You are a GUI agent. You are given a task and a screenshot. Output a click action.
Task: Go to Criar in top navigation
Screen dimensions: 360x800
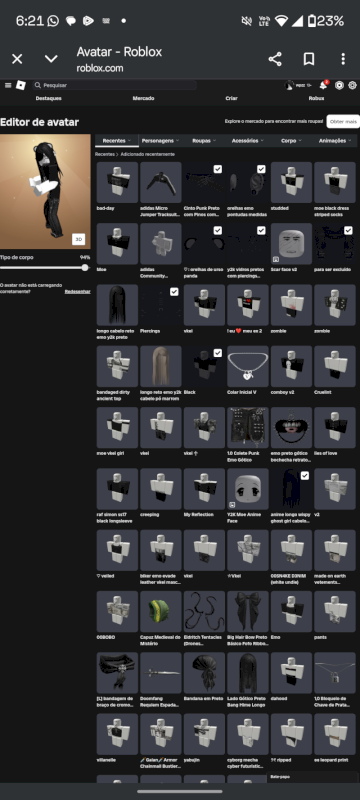pyautogui.click(x=232, y=98)
